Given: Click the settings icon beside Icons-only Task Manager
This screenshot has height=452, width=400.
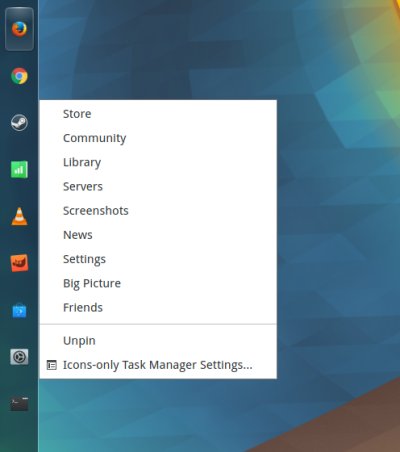Looking at the screenshot, I should (51, 365).
